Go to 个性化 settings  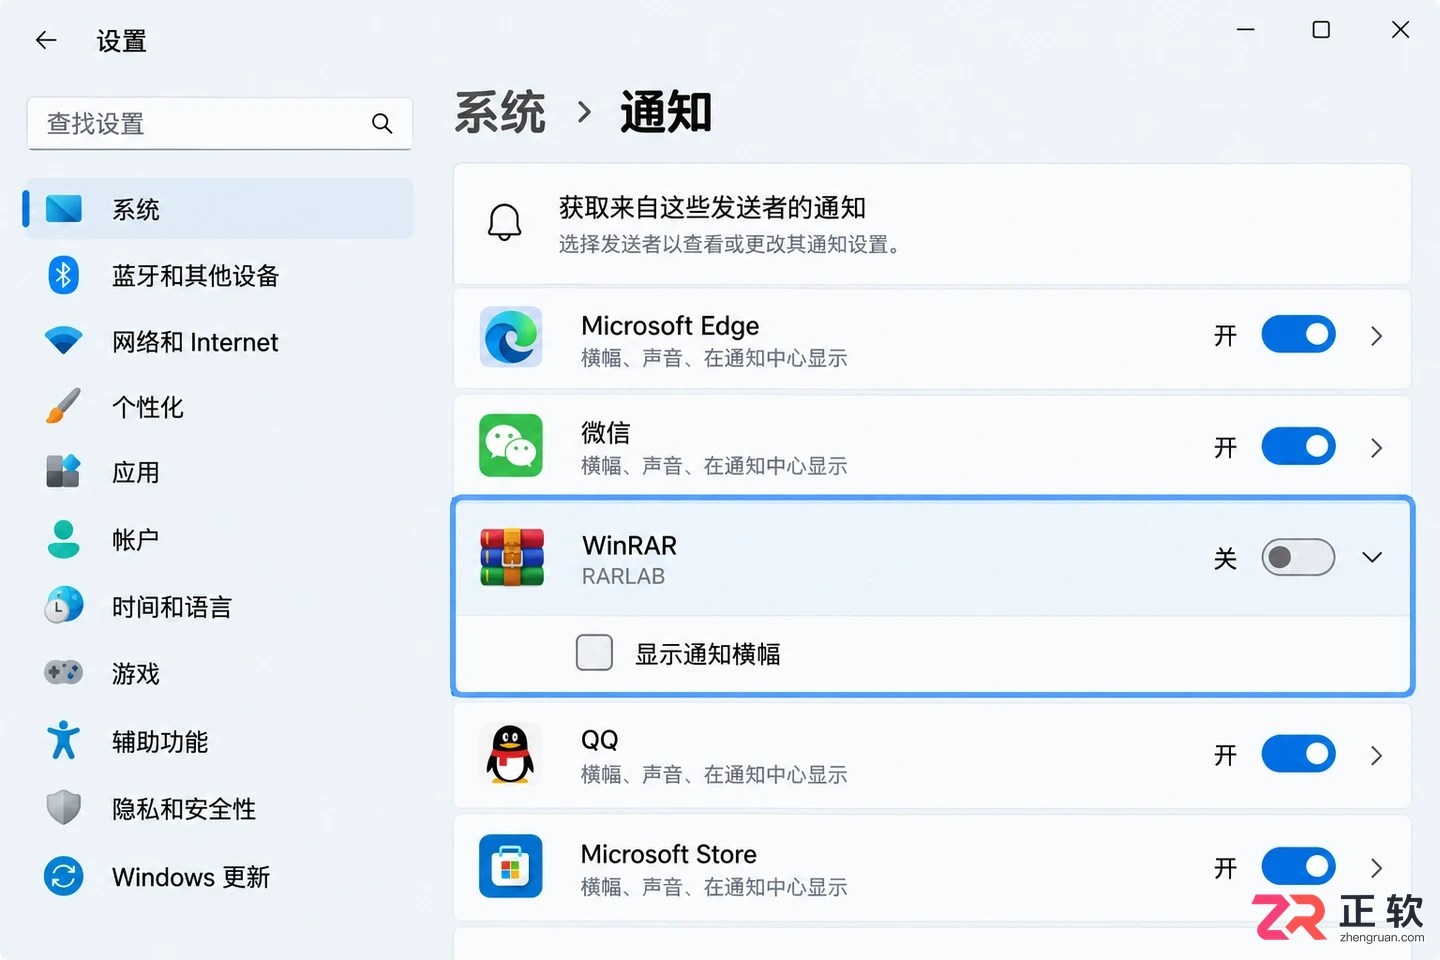(x=219, y=407)
